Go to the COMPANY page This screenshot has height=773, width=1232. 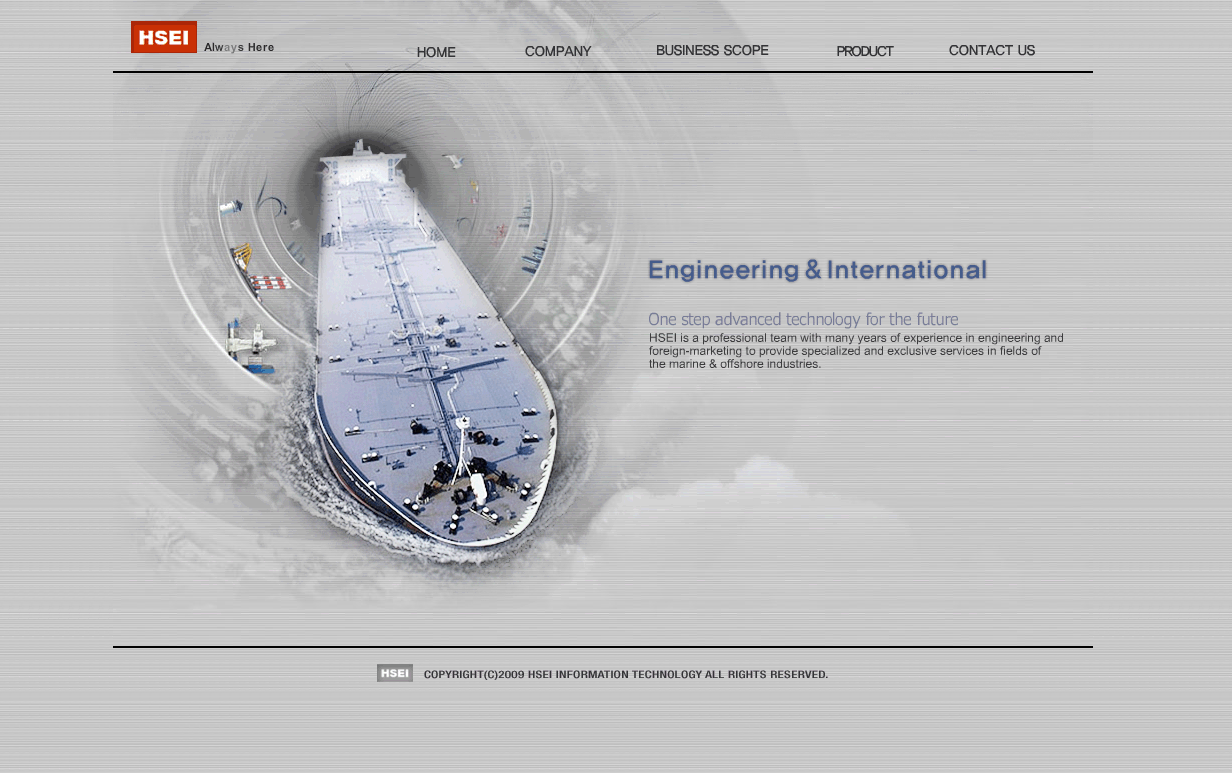tap(558, 51)
